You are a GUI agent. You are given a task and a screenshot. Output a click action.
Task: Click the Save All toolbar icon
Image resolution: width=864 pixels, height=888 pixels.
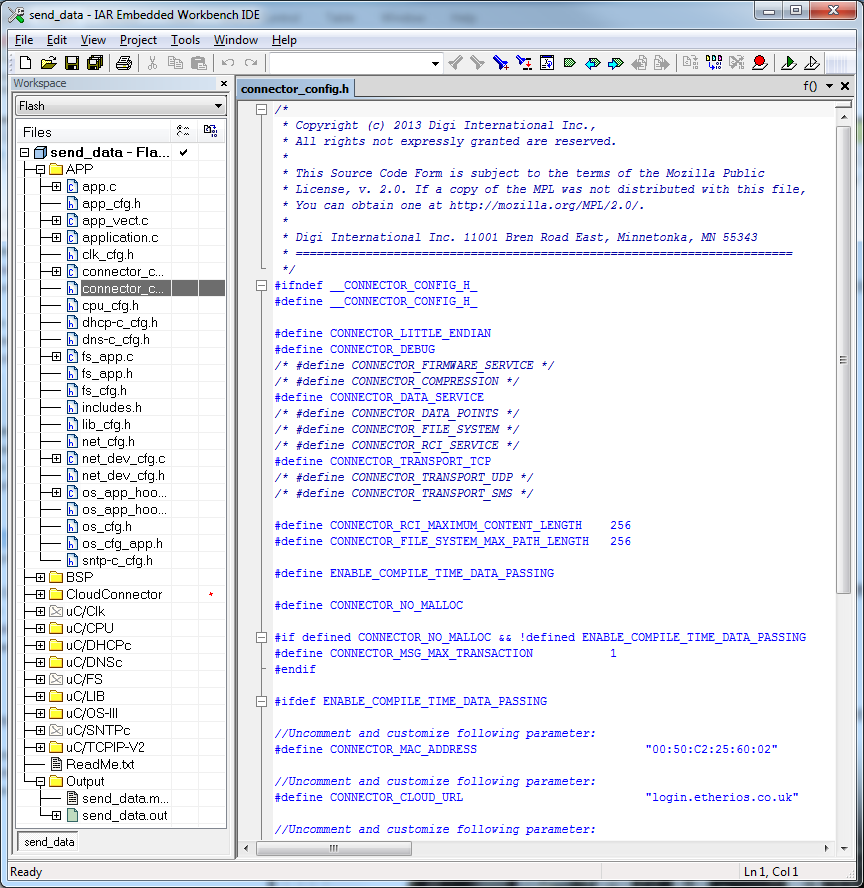click(x=94, y=63)
